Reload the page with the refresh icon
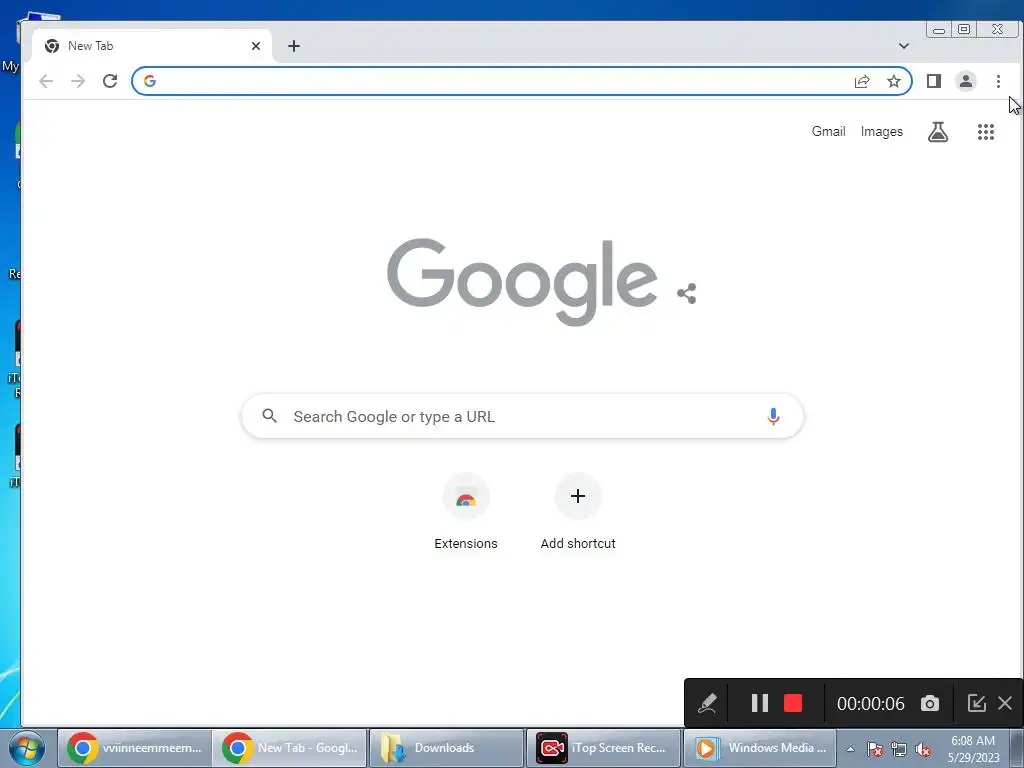This screenshot has width=1024, height=768. pyautogui.click(x=110, y=81)
